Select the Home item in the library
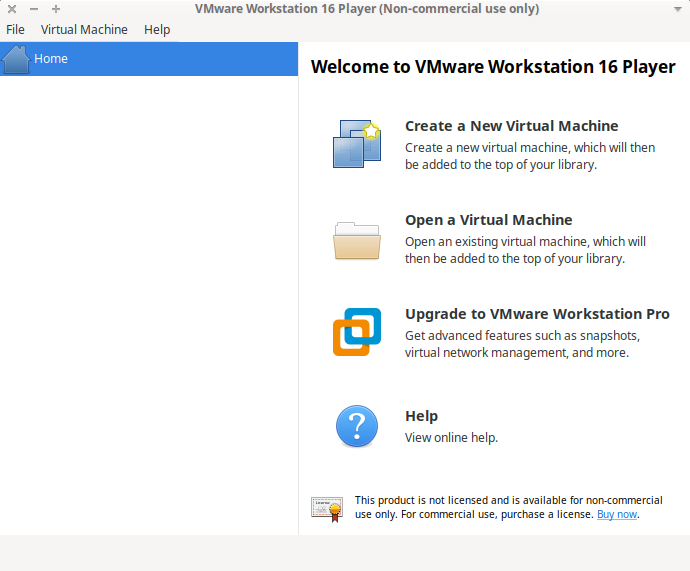This screenshot has width=690, height=571. (x=149, y=59)
